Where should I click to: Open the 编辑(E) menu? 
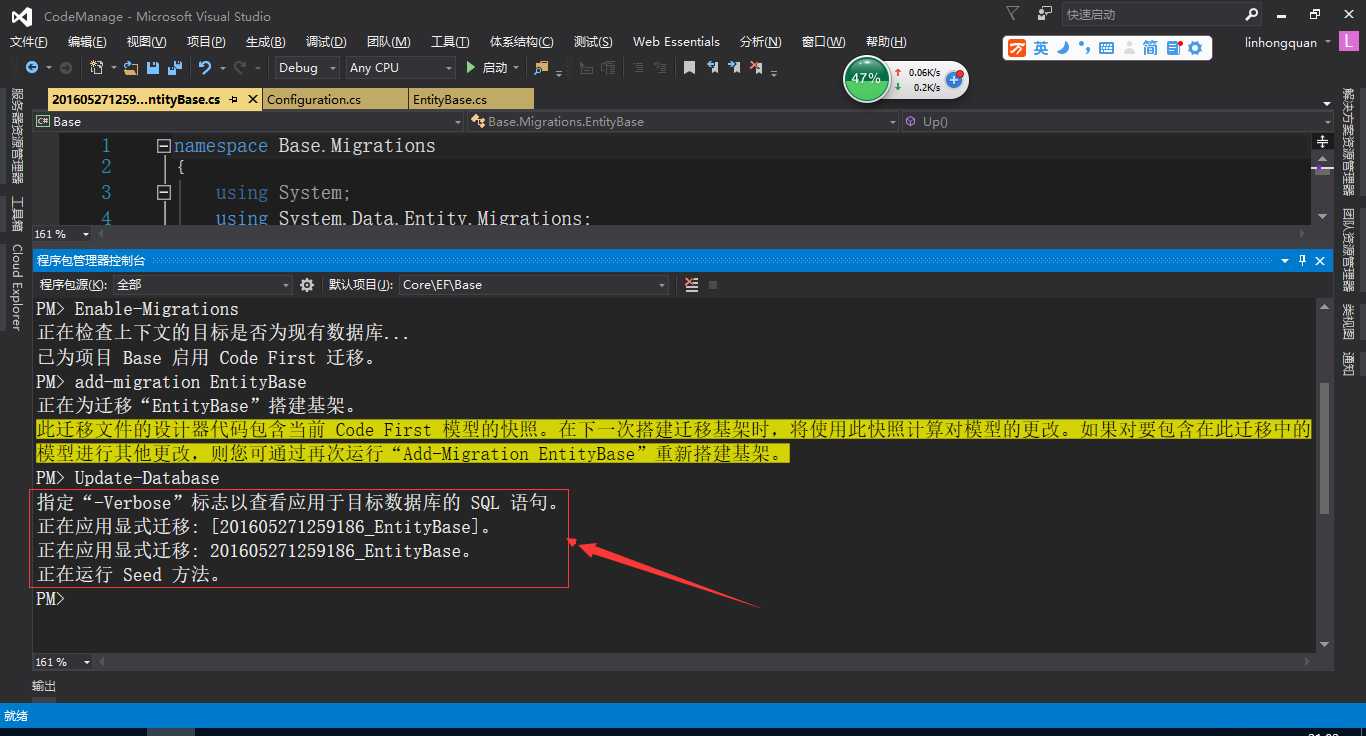pyautogui.click(x=87, y=42)
